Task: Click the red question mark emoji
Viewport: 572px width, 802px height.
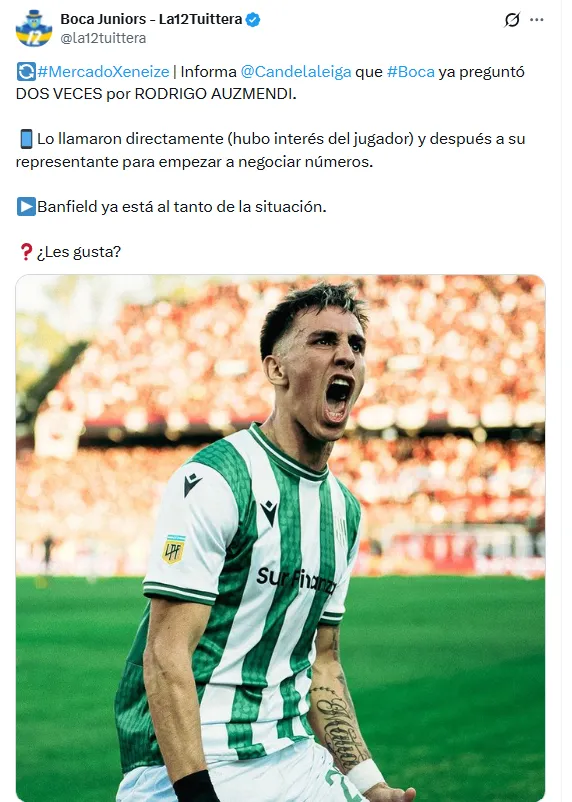Action: tap(26, 252)
